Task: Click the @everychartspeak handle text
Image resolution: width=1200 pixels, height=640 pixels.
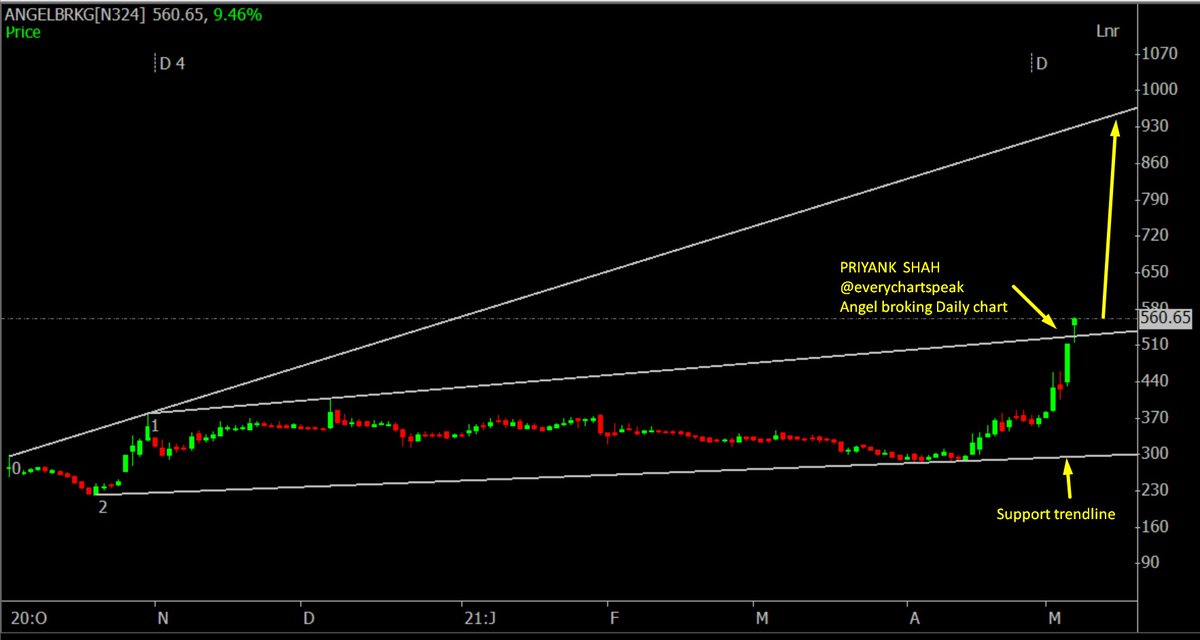Action: [901, 287]
